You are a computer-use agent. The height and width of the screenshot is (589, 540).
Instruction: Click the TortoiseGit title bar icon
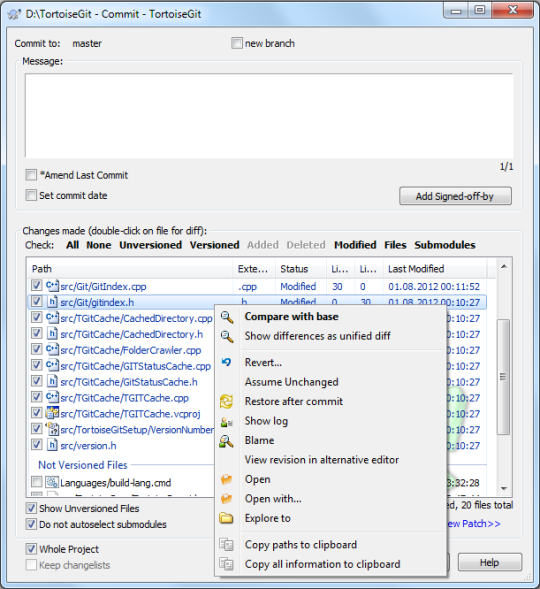(14, 14)
